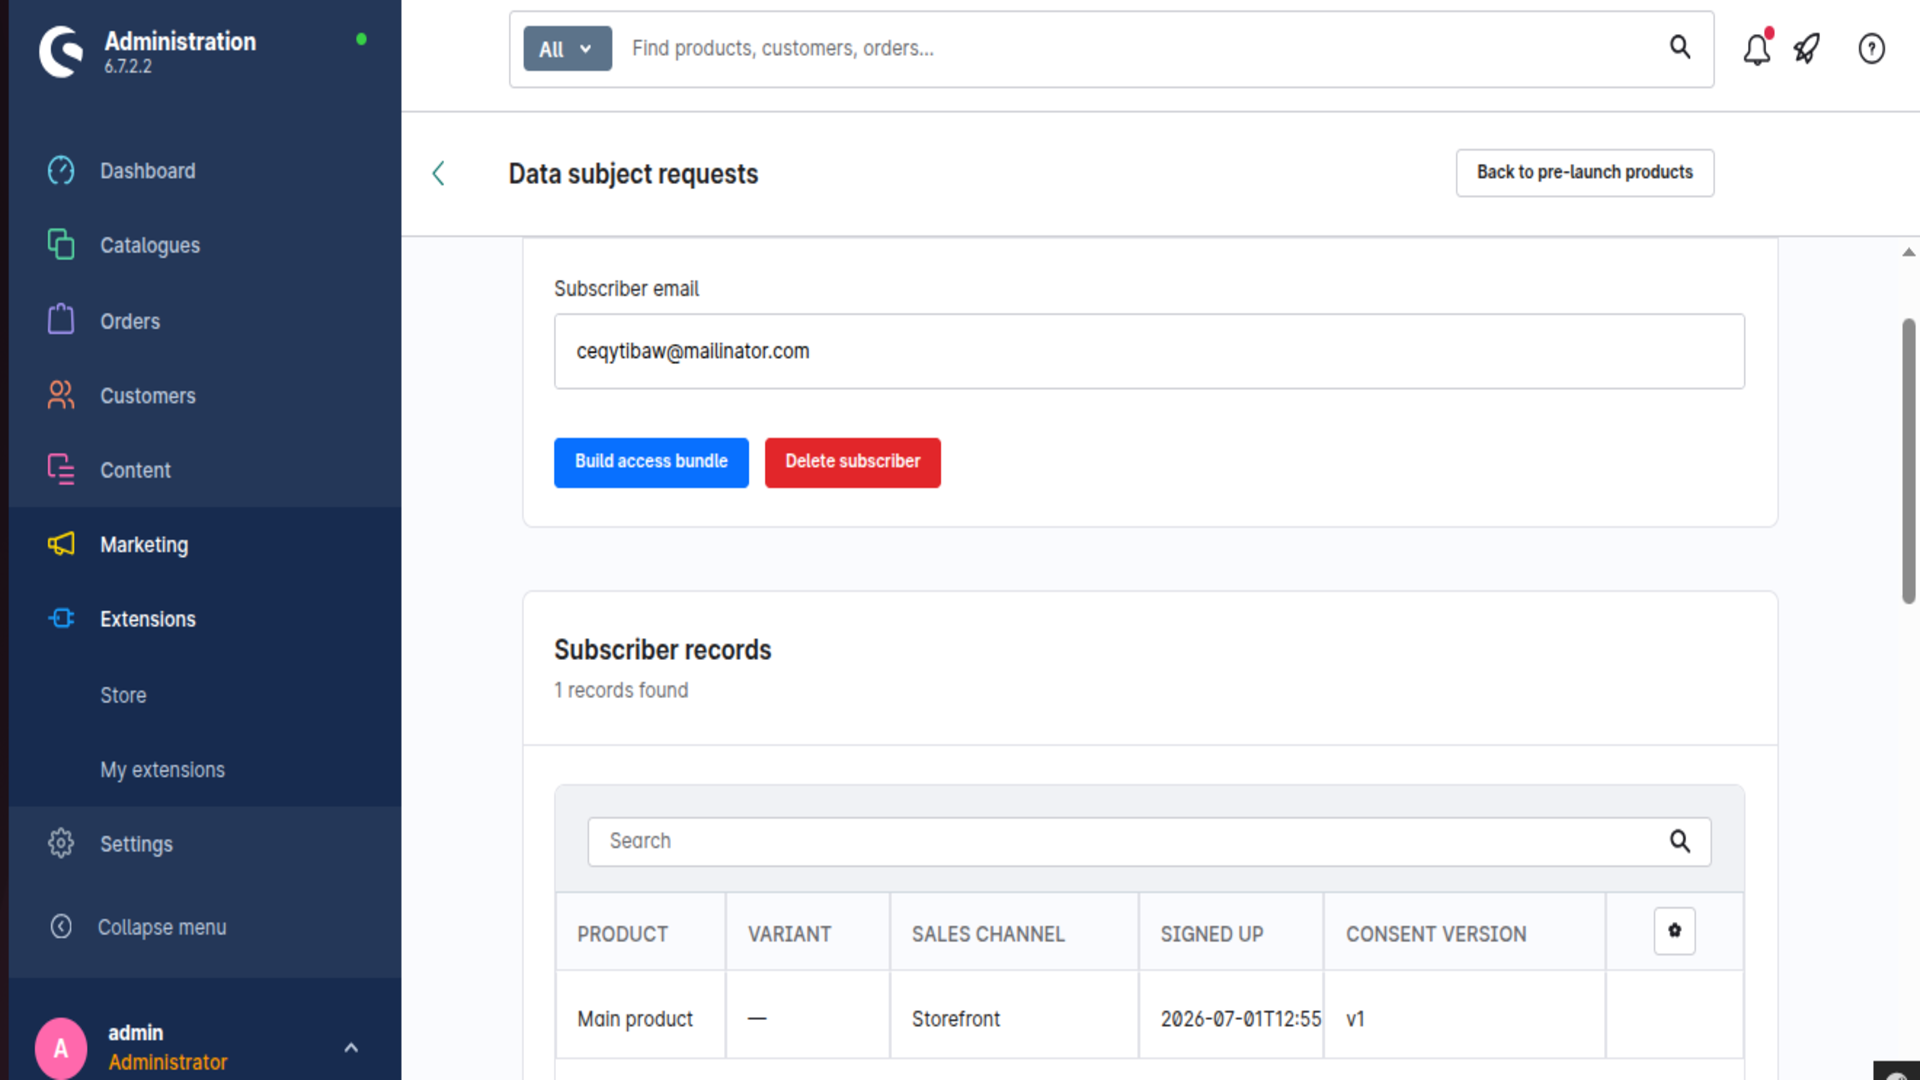Open the Orders menu label
This screenshot has height=1080, width=1920.
(130, 322)
